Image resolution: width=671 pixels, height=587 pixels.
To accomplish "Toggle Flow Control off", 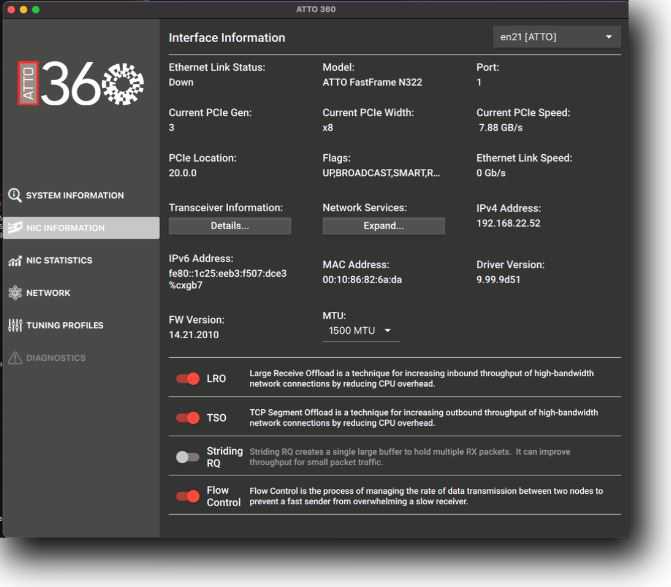I will (x=188, y=496).
